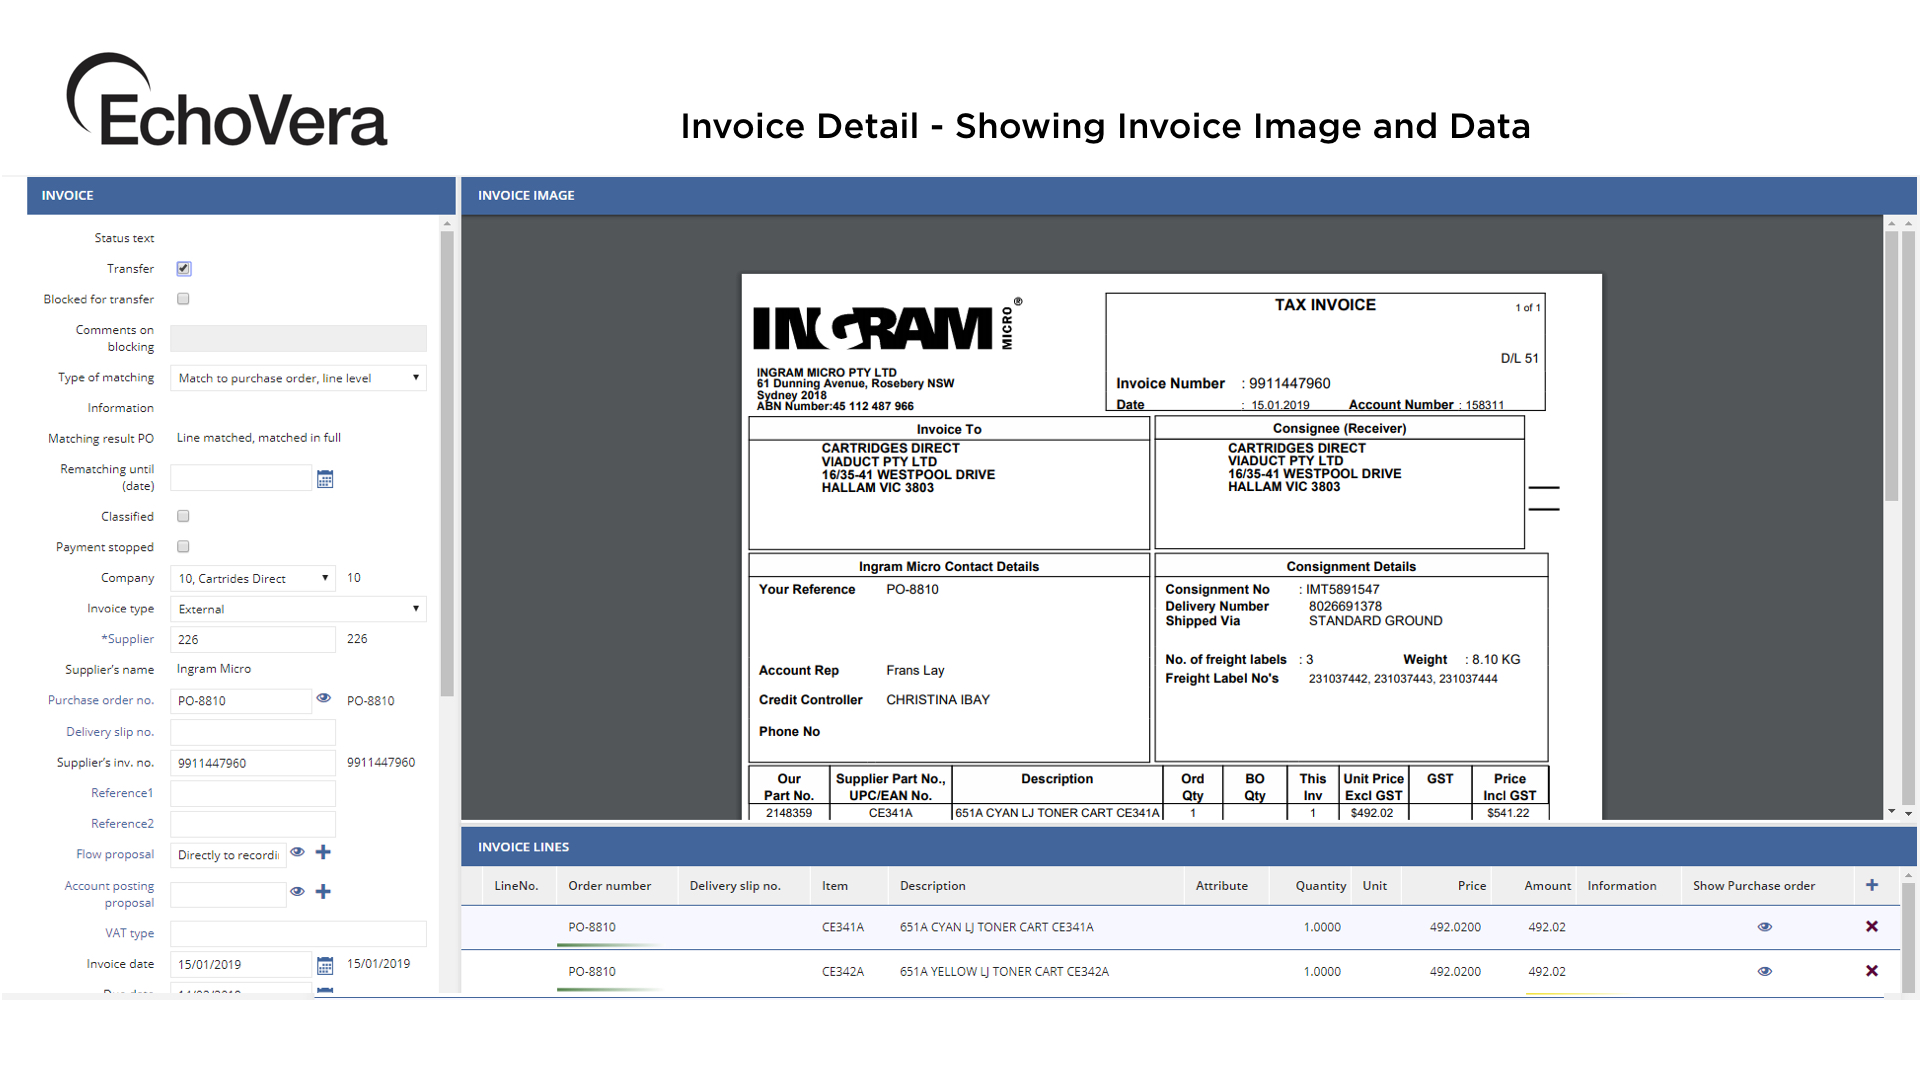Uncheck the Transfer checkbox
The height and width of the screenshot is (1080, 1920).
pos(183,268)
